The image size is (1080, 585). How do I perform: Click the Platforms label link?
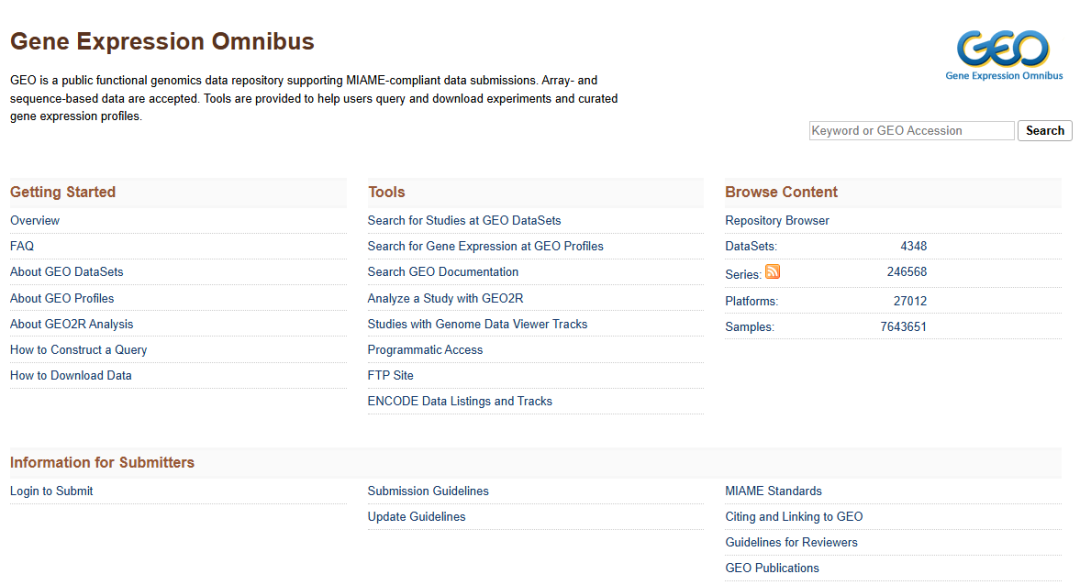click(751, 301)
